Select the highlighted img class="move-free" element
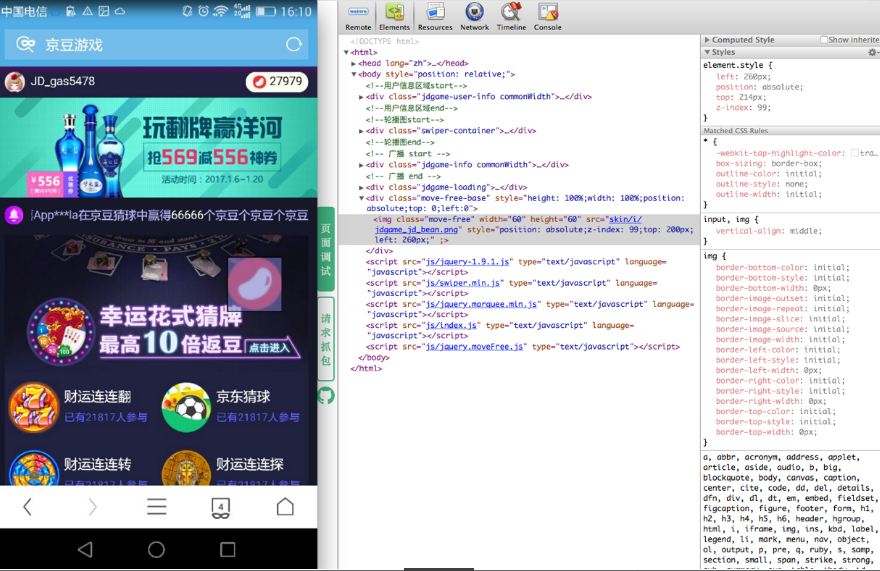Screen dimensions: 880x571 (519, 230)
